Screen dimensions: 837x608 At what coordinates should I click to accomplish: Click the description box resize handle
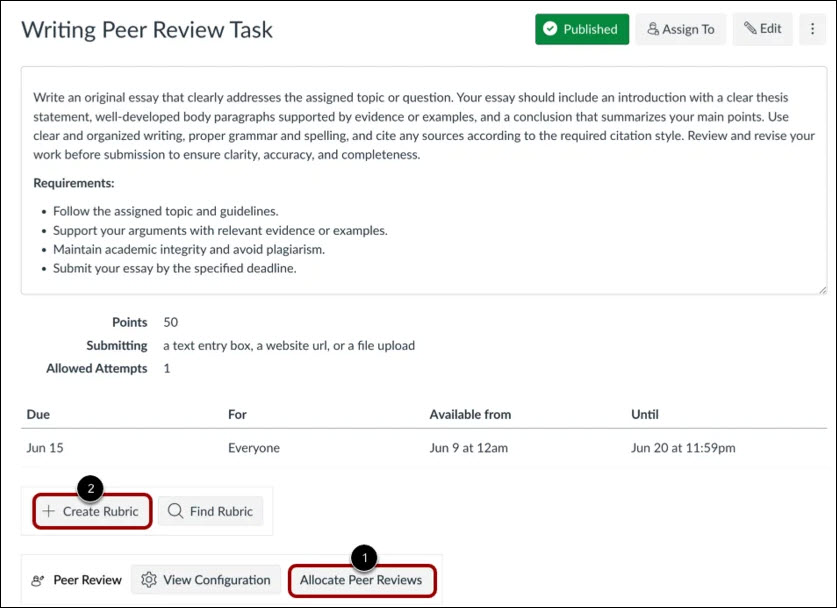(823, 290)
